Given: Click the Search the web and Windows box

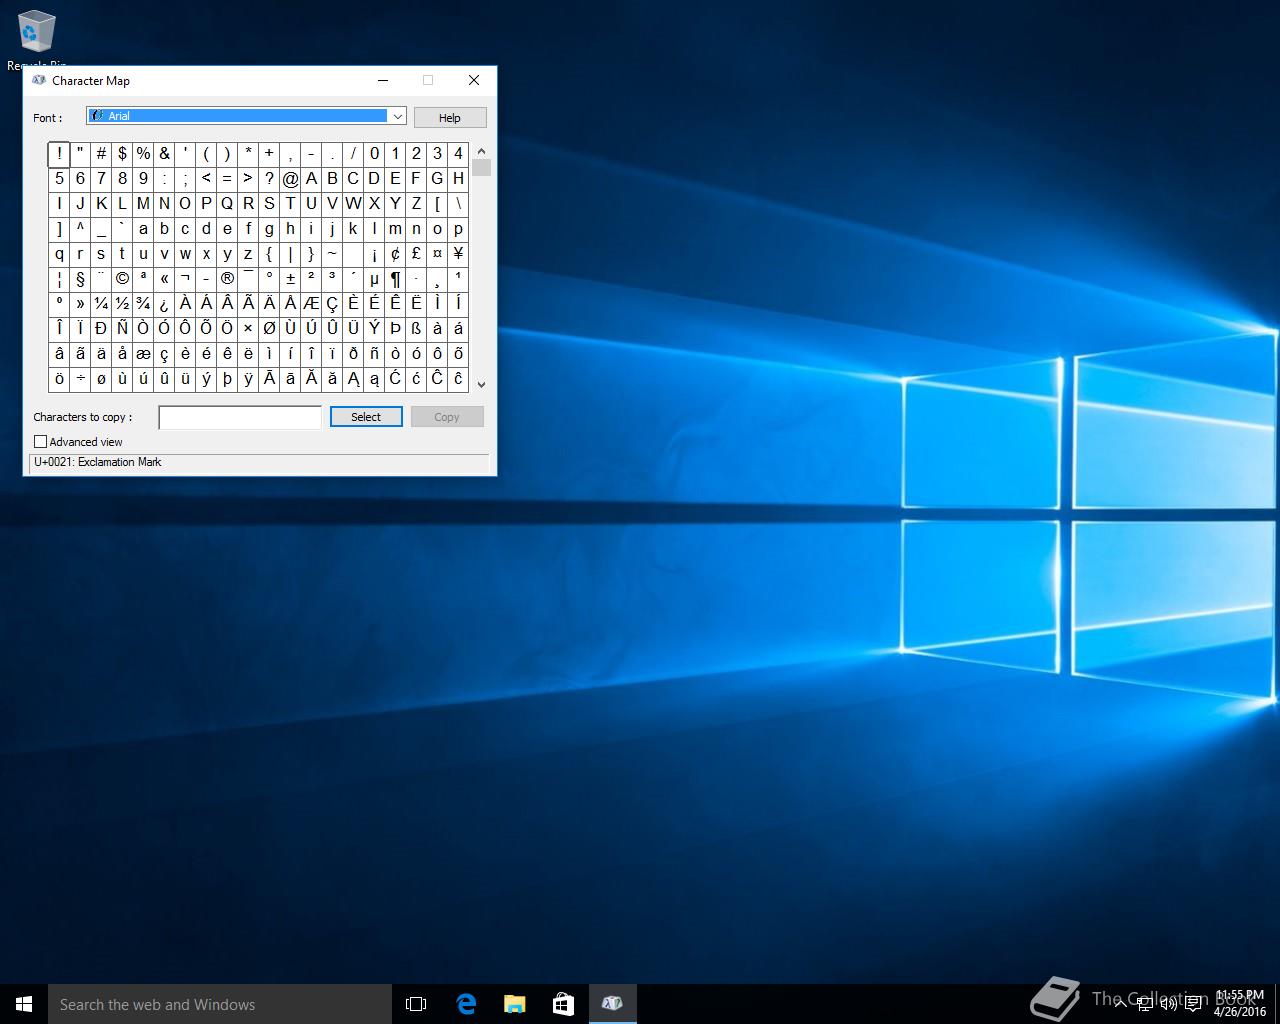Looking at the screenshot, I should tap(220, 1004).
